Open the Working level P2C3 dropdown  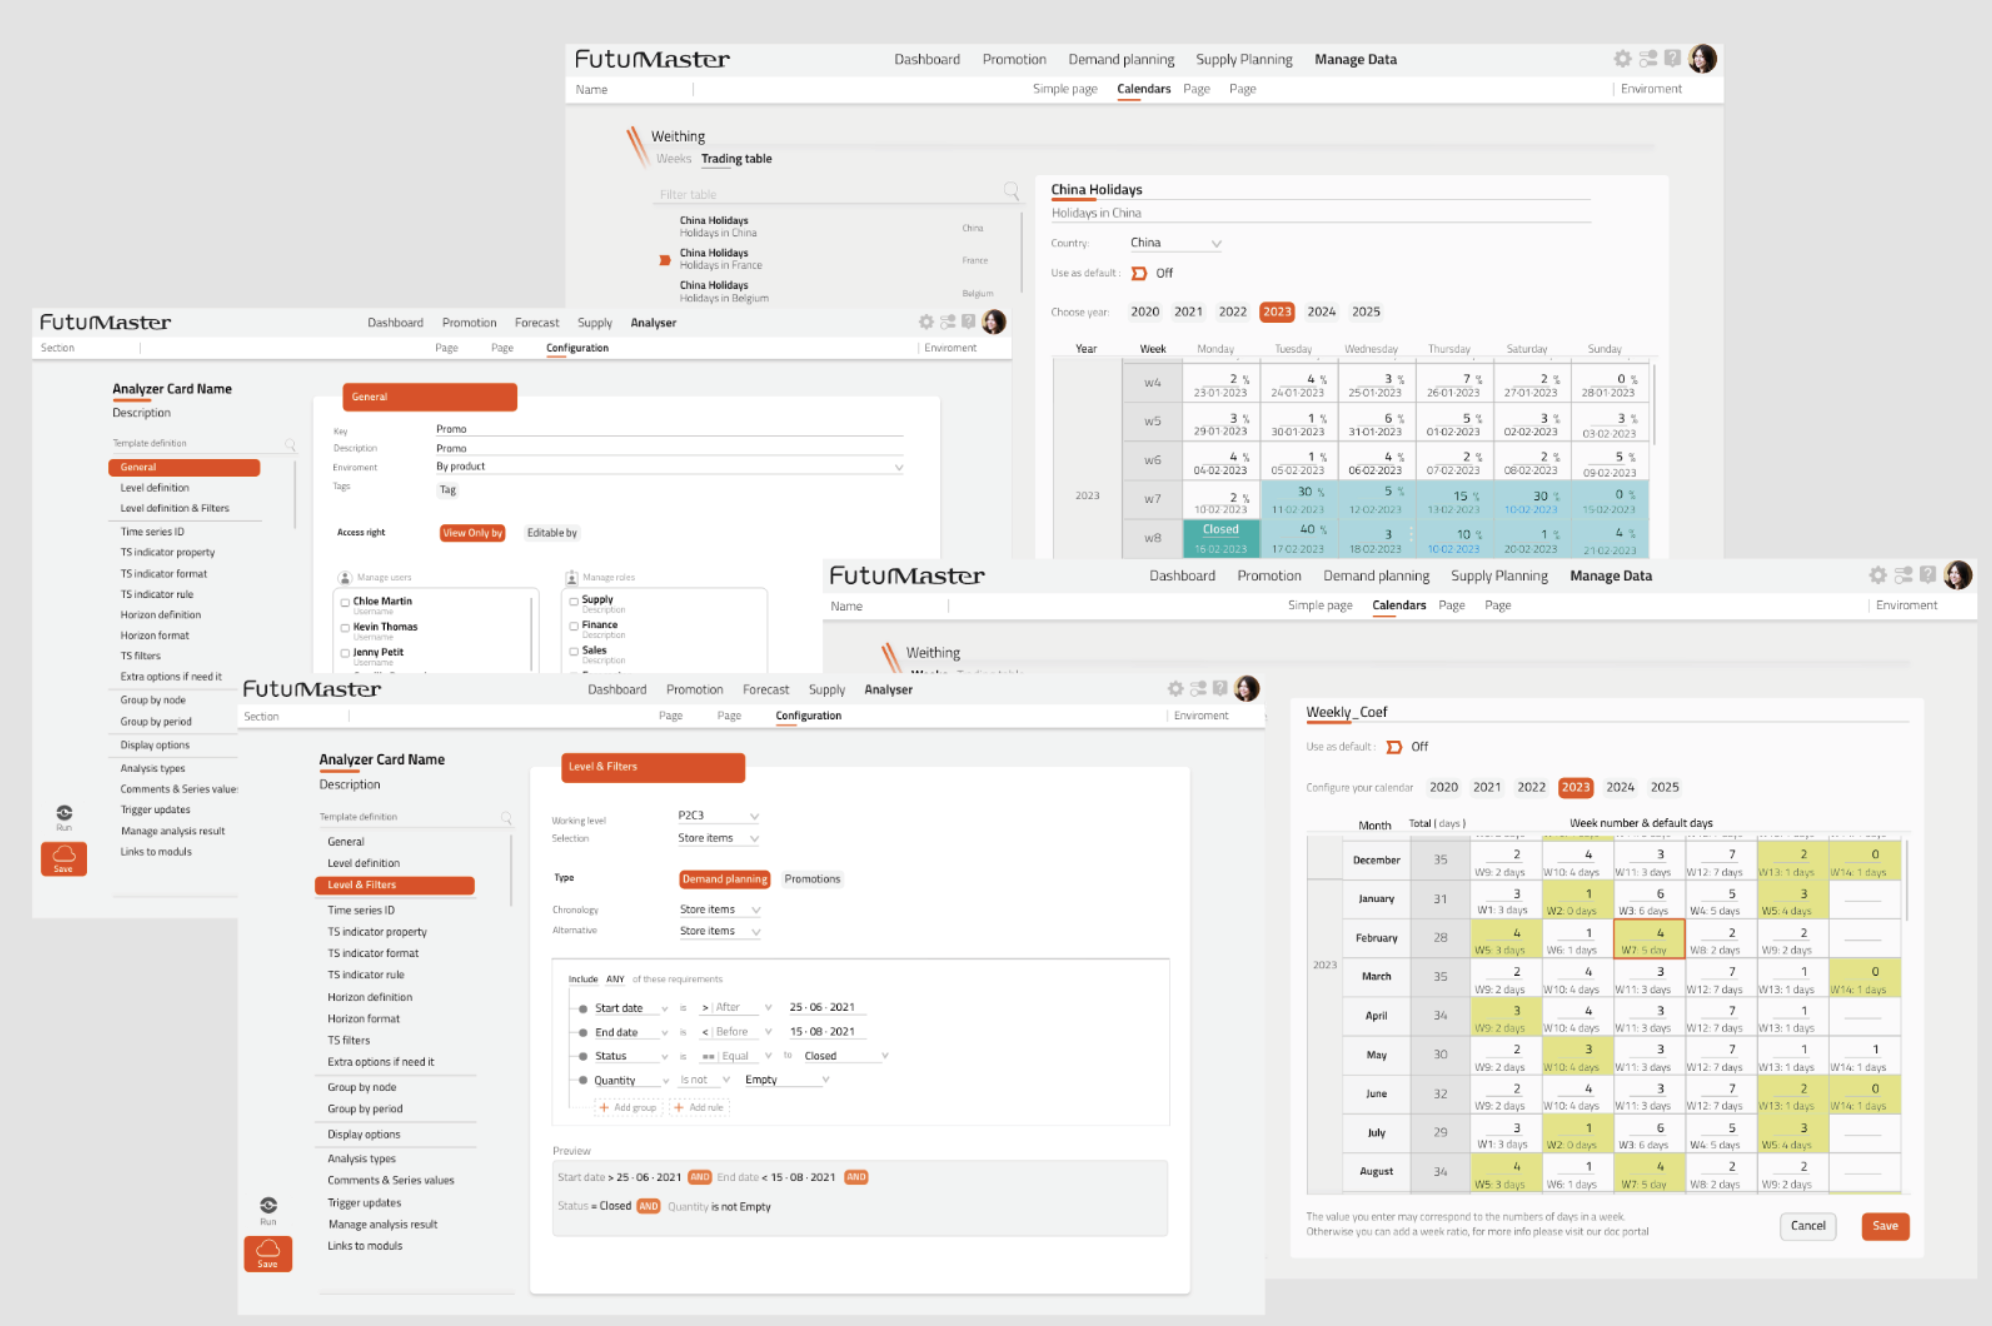pyautogui.click(x=718, y=815)
